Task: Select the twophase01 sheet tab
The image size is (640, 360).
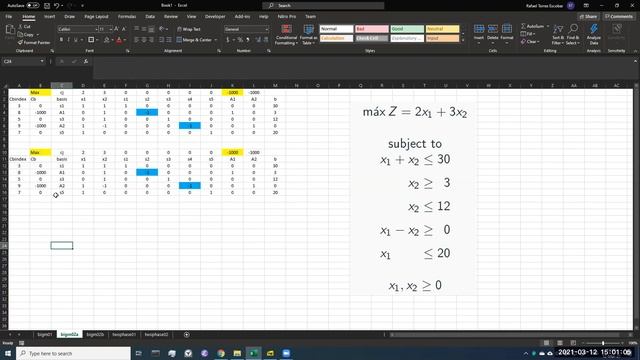Action: [x=124, y=335]
